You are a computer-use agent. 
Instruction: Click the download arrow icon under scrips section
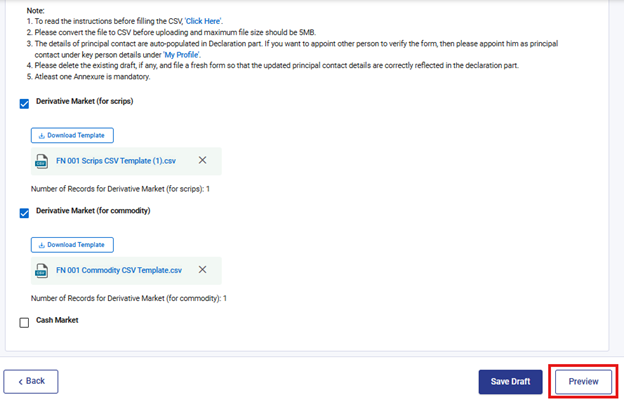(x=40, y=135)
